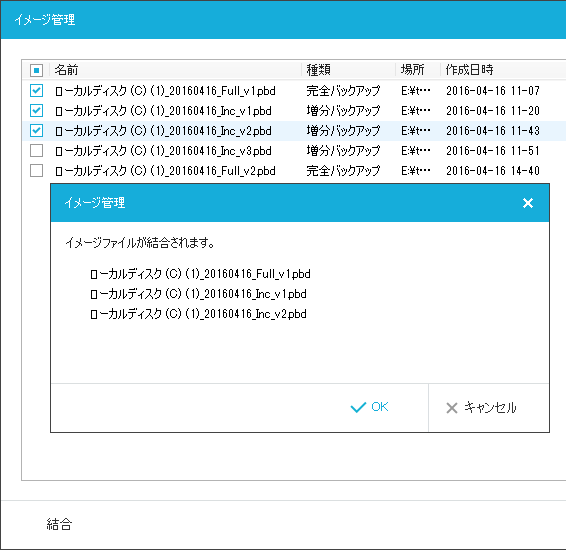The image size is (566, 550).
Task: Click 増分バックアップ type in Inc_v3 row
Action: 343,150
